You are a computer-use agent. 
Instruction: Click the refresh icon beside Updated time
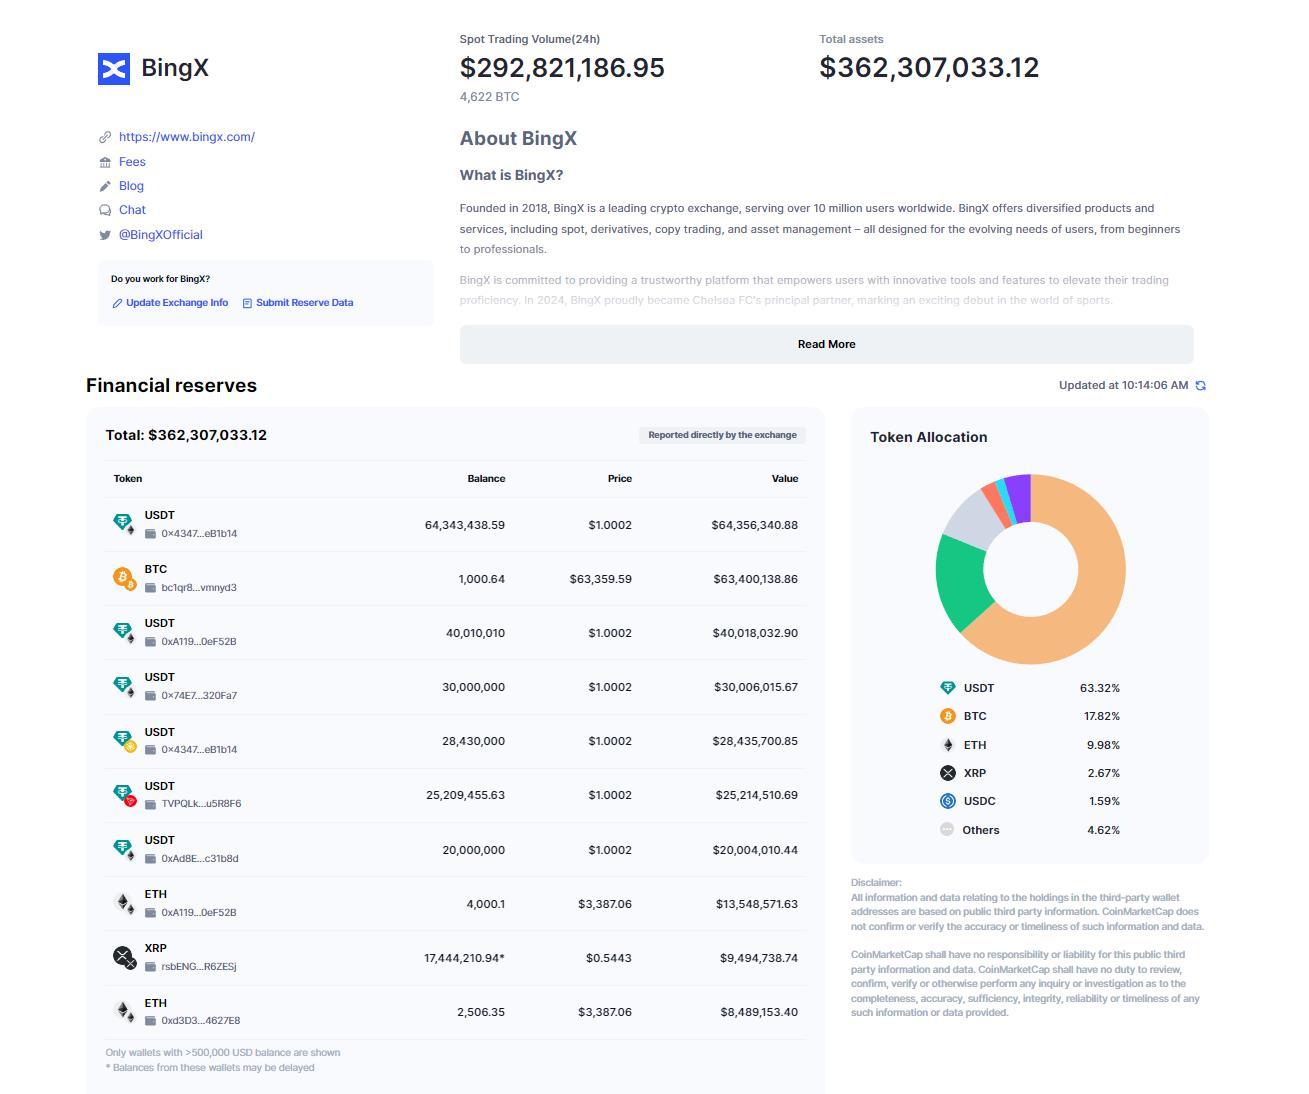[x=1201, y=385]
